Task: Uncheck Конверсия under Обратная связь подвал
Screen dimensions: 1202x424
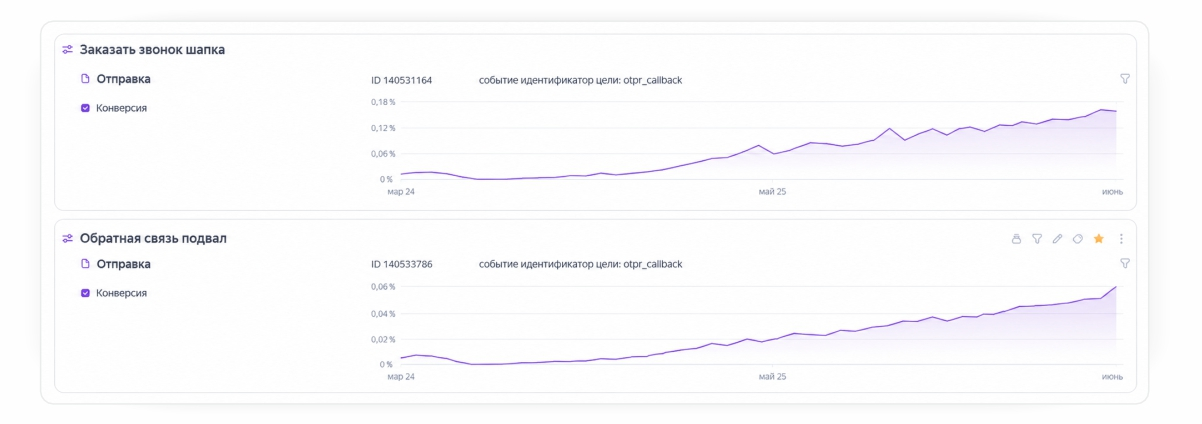Action: (x=86, y=293)
